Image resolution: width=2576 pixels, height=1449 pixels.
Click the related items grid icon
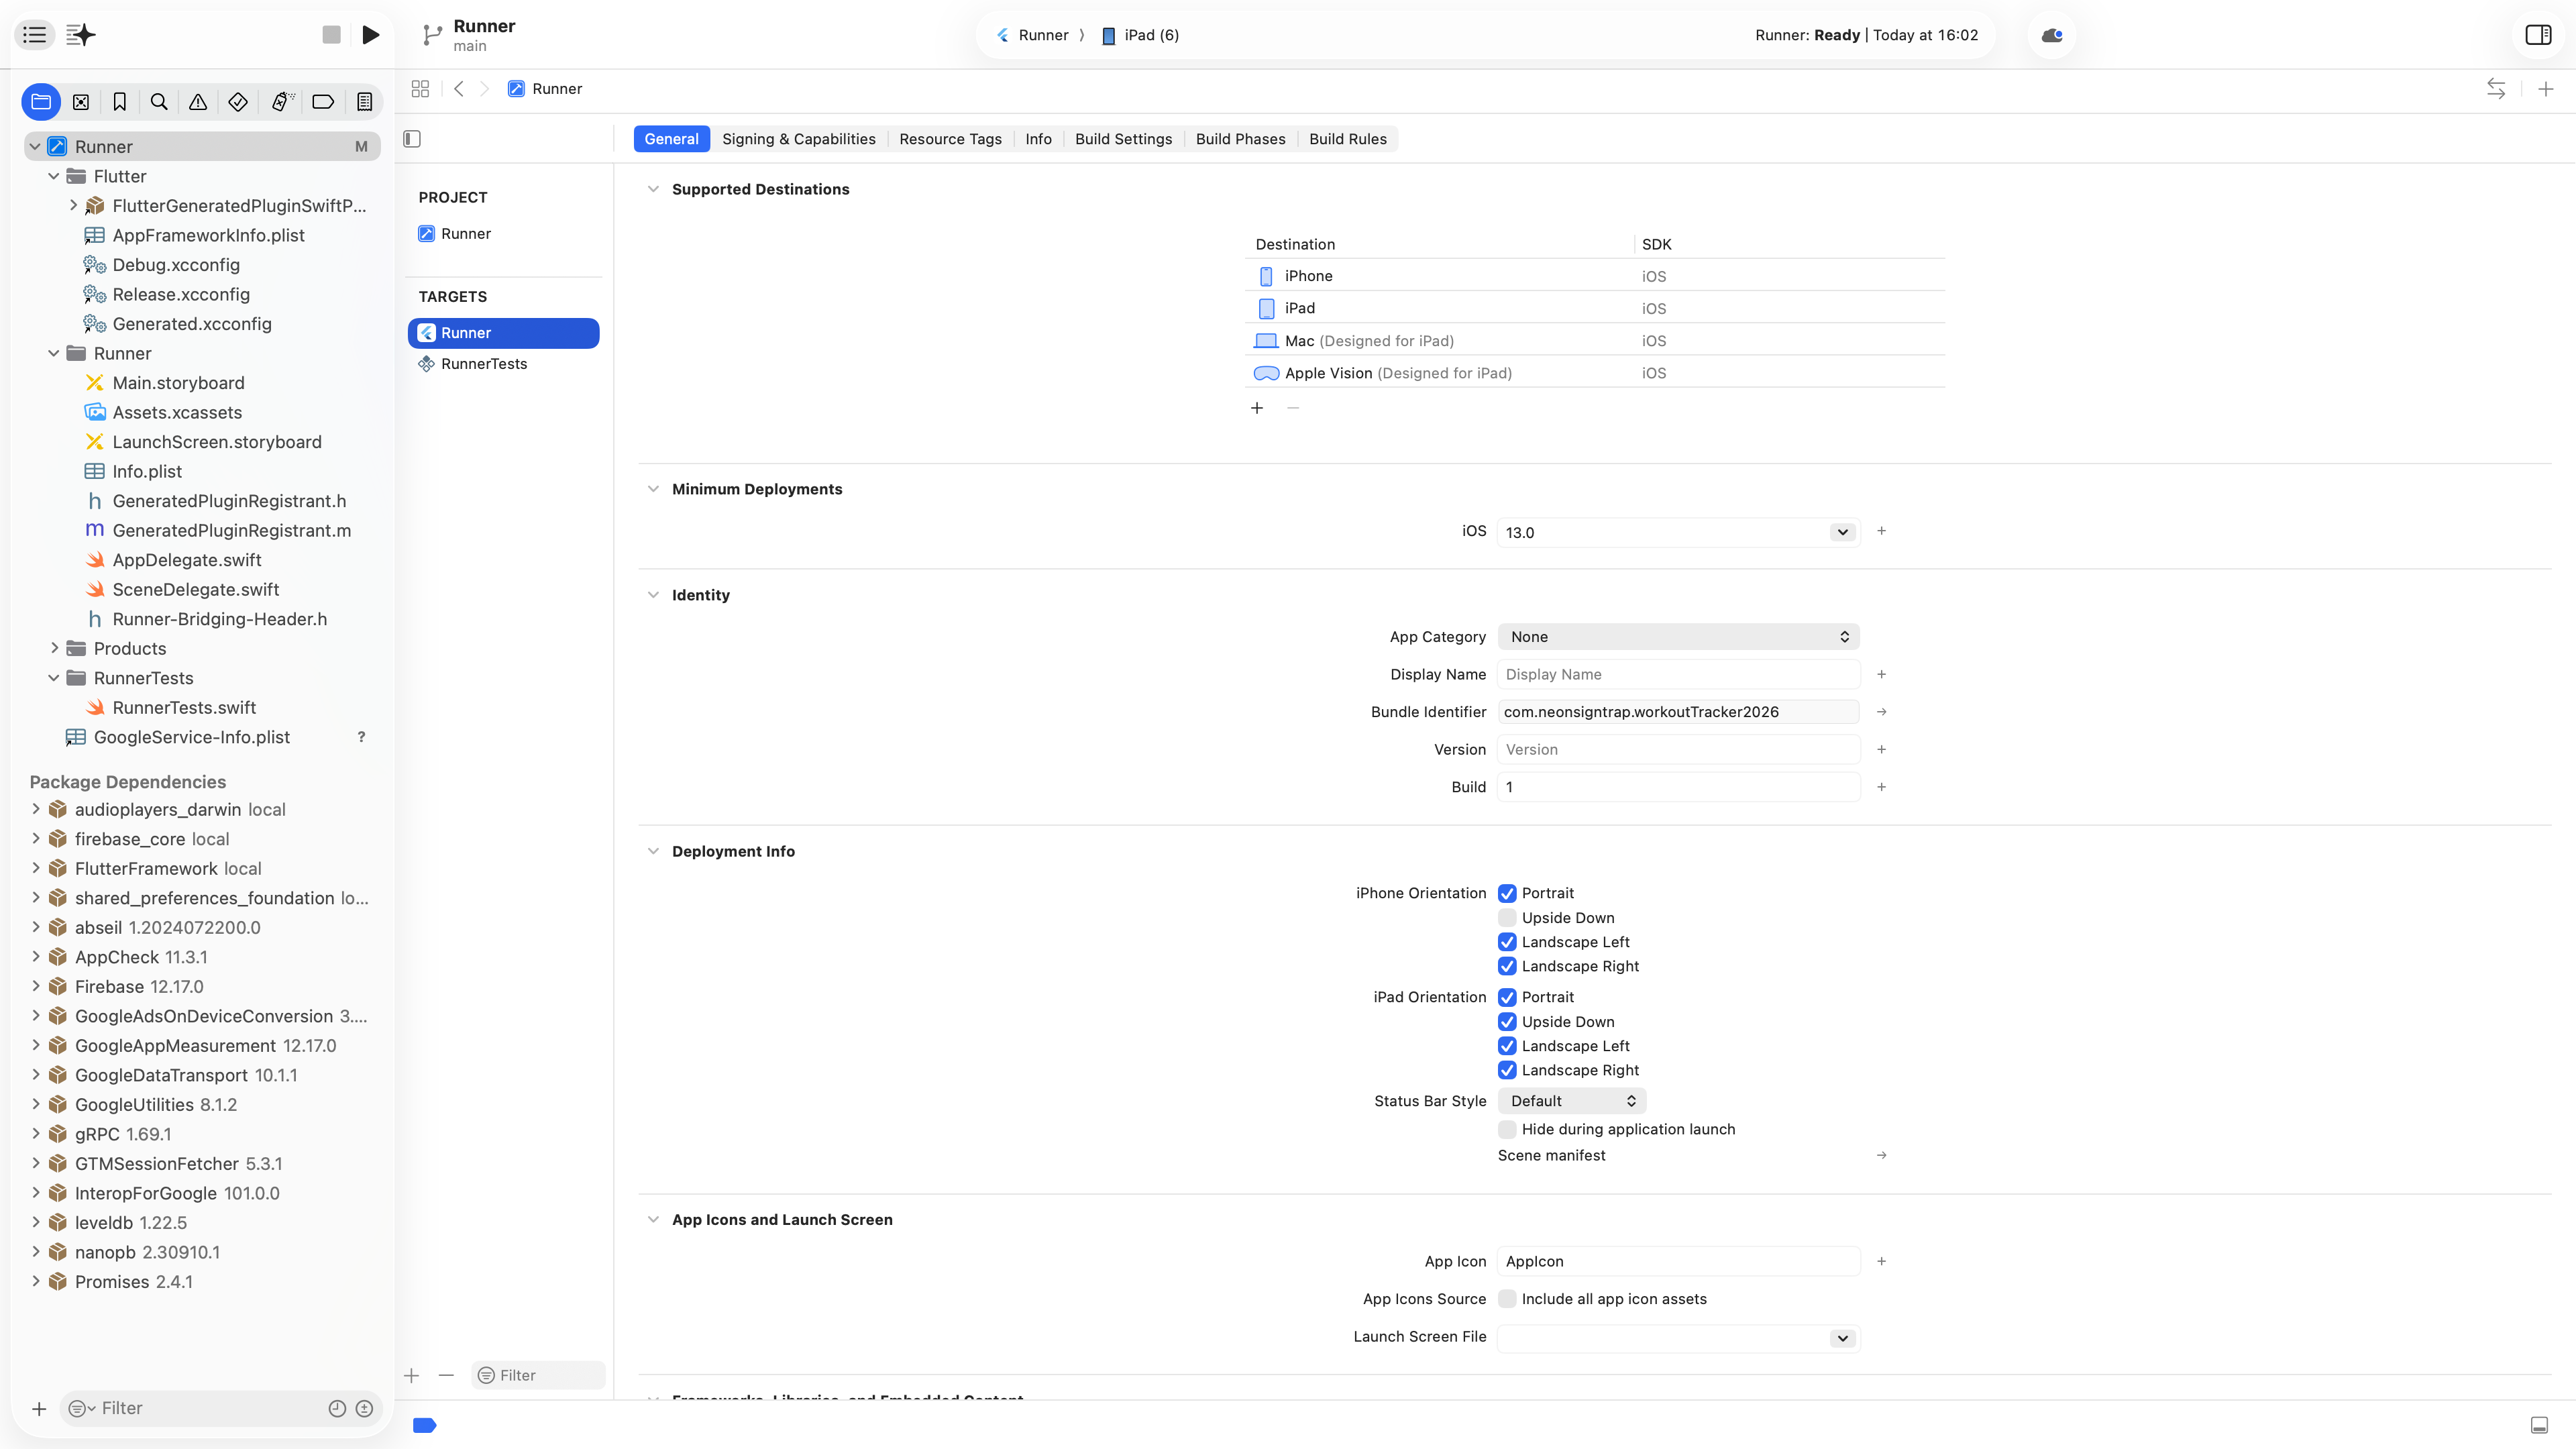tap(420, 89)
